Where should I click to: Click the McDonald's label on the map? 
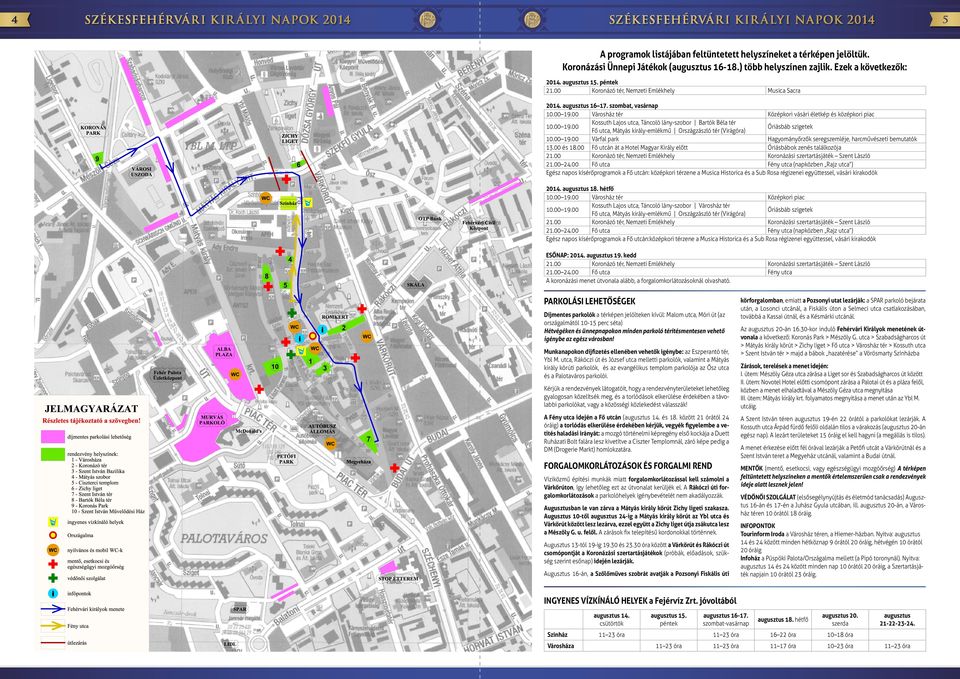tap(249, 431)
